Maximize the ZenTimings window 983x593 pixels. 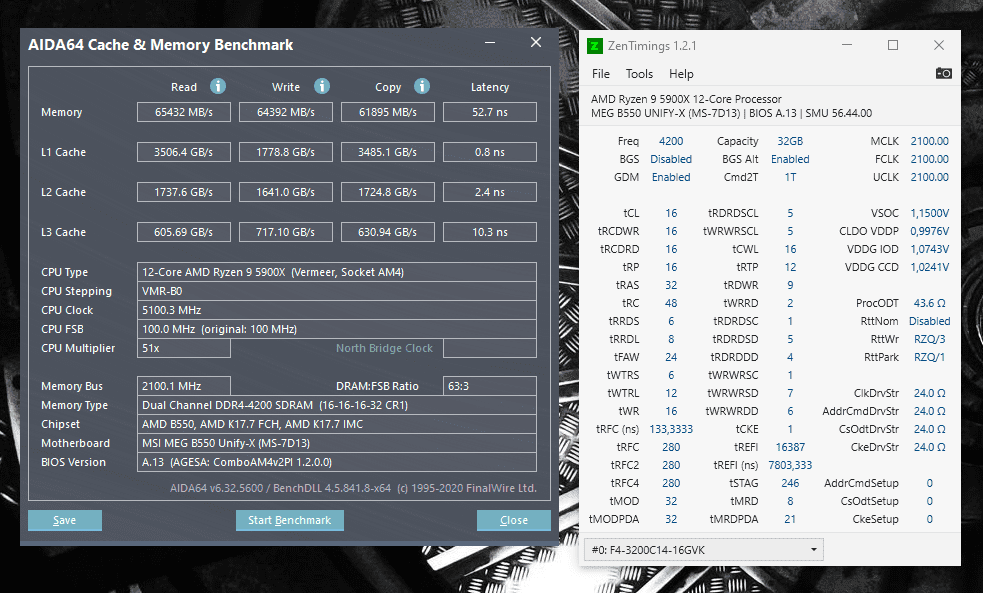click(893, 45)
